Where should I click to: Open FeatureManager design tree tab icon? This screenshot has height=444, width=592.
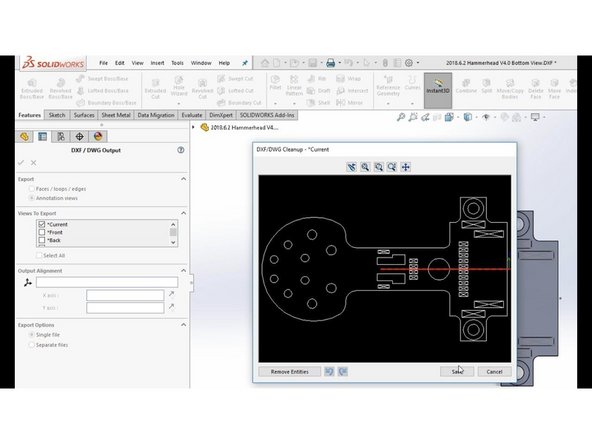point(25,136)
